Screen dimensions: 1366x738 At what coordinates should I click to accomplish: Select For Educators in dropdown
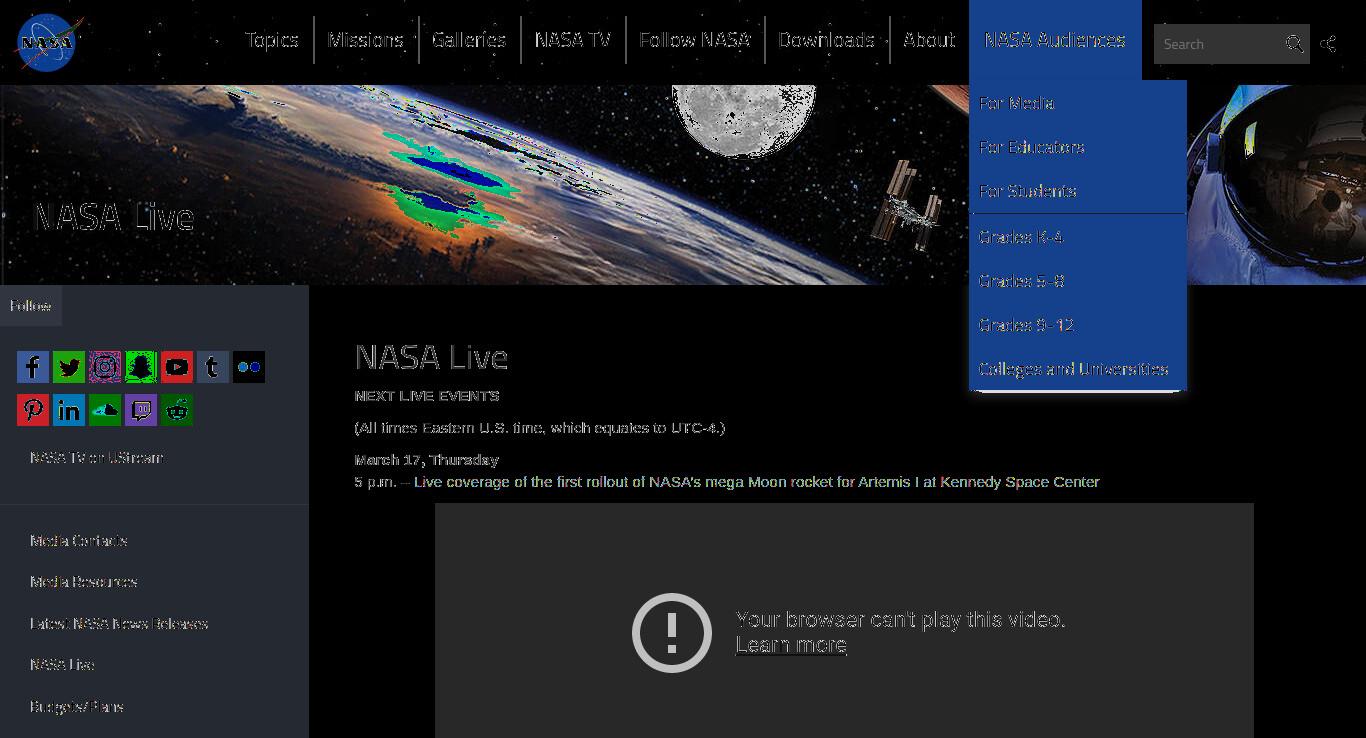pyautogui.click(x=1077, y=147)
